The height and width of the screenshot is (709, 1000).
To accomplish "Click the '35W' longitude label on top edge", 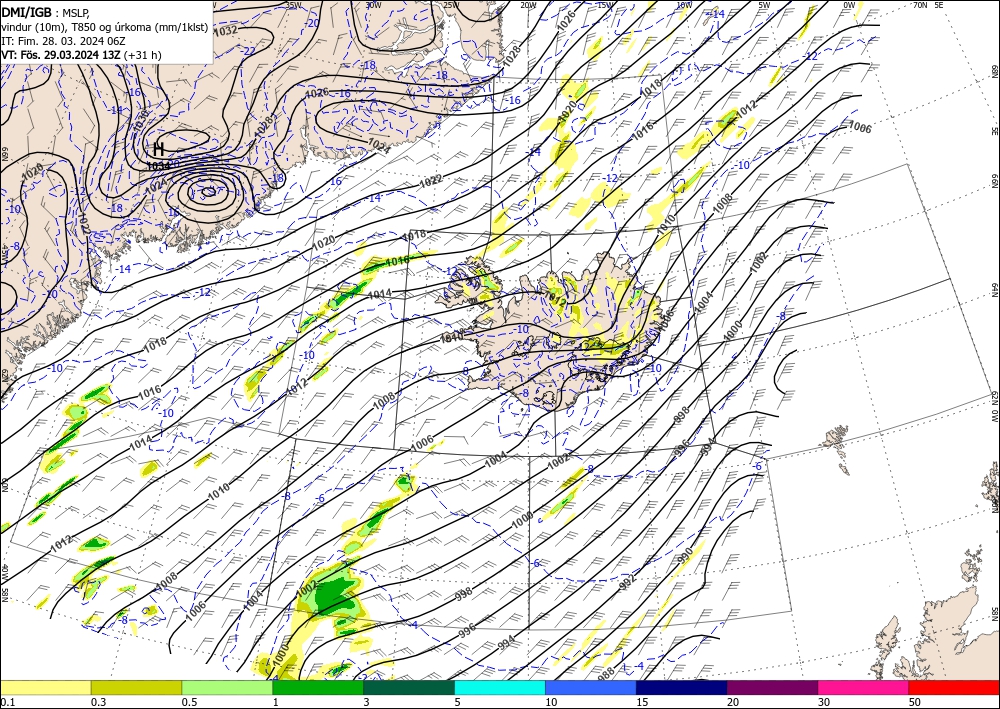I will [x=294, y=5].
